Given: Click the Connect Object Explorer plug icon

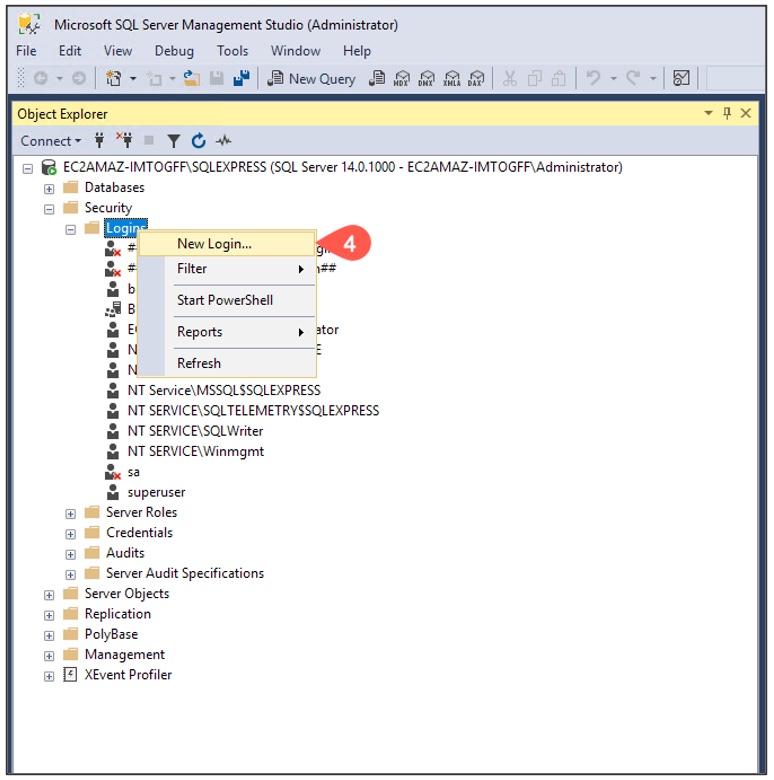Looking at the screenshot, I should point(99,141).
